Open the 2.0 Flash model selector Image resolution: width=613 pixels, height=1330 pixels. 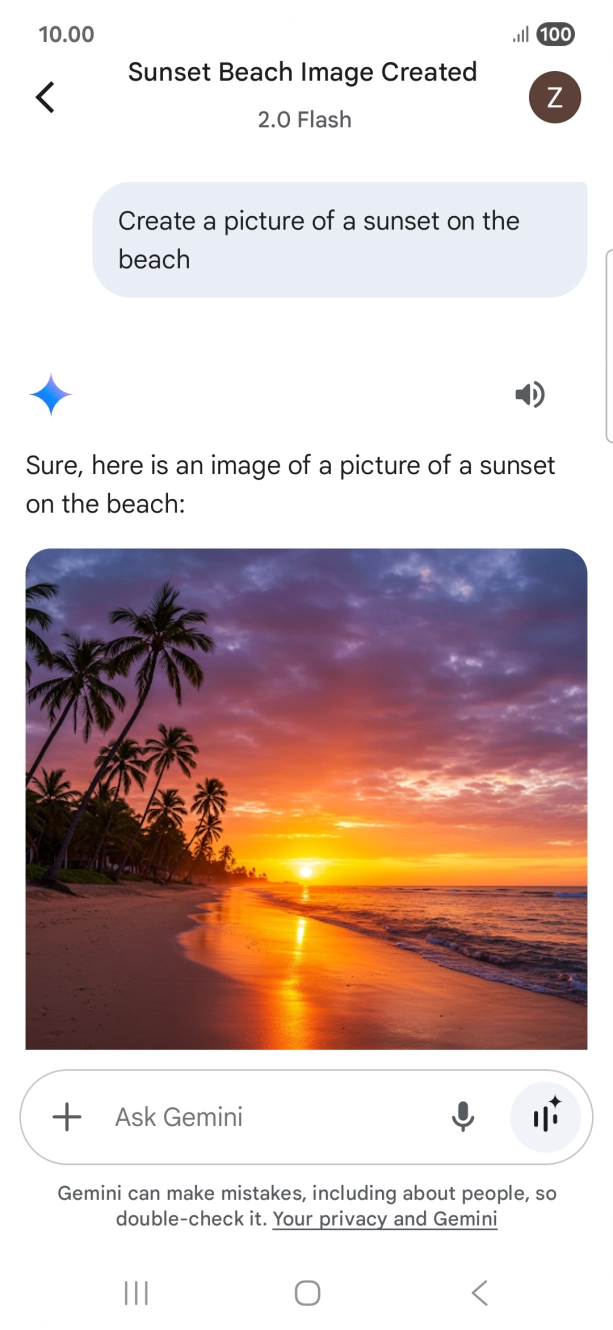[x=305, y=120]
